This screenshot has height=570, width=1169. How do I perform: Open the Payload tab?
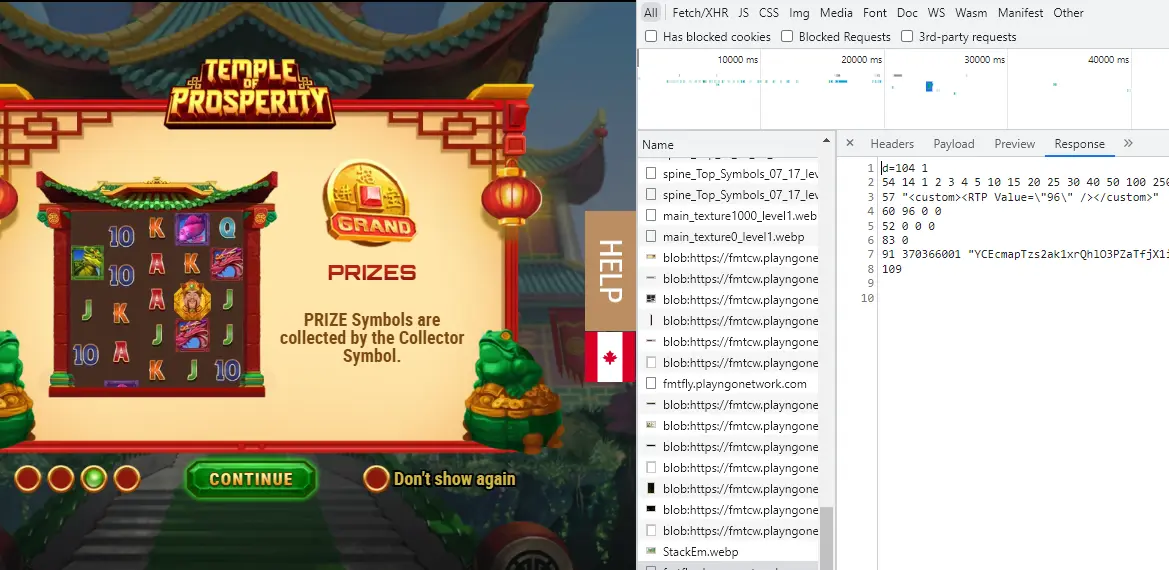point(954,144)
